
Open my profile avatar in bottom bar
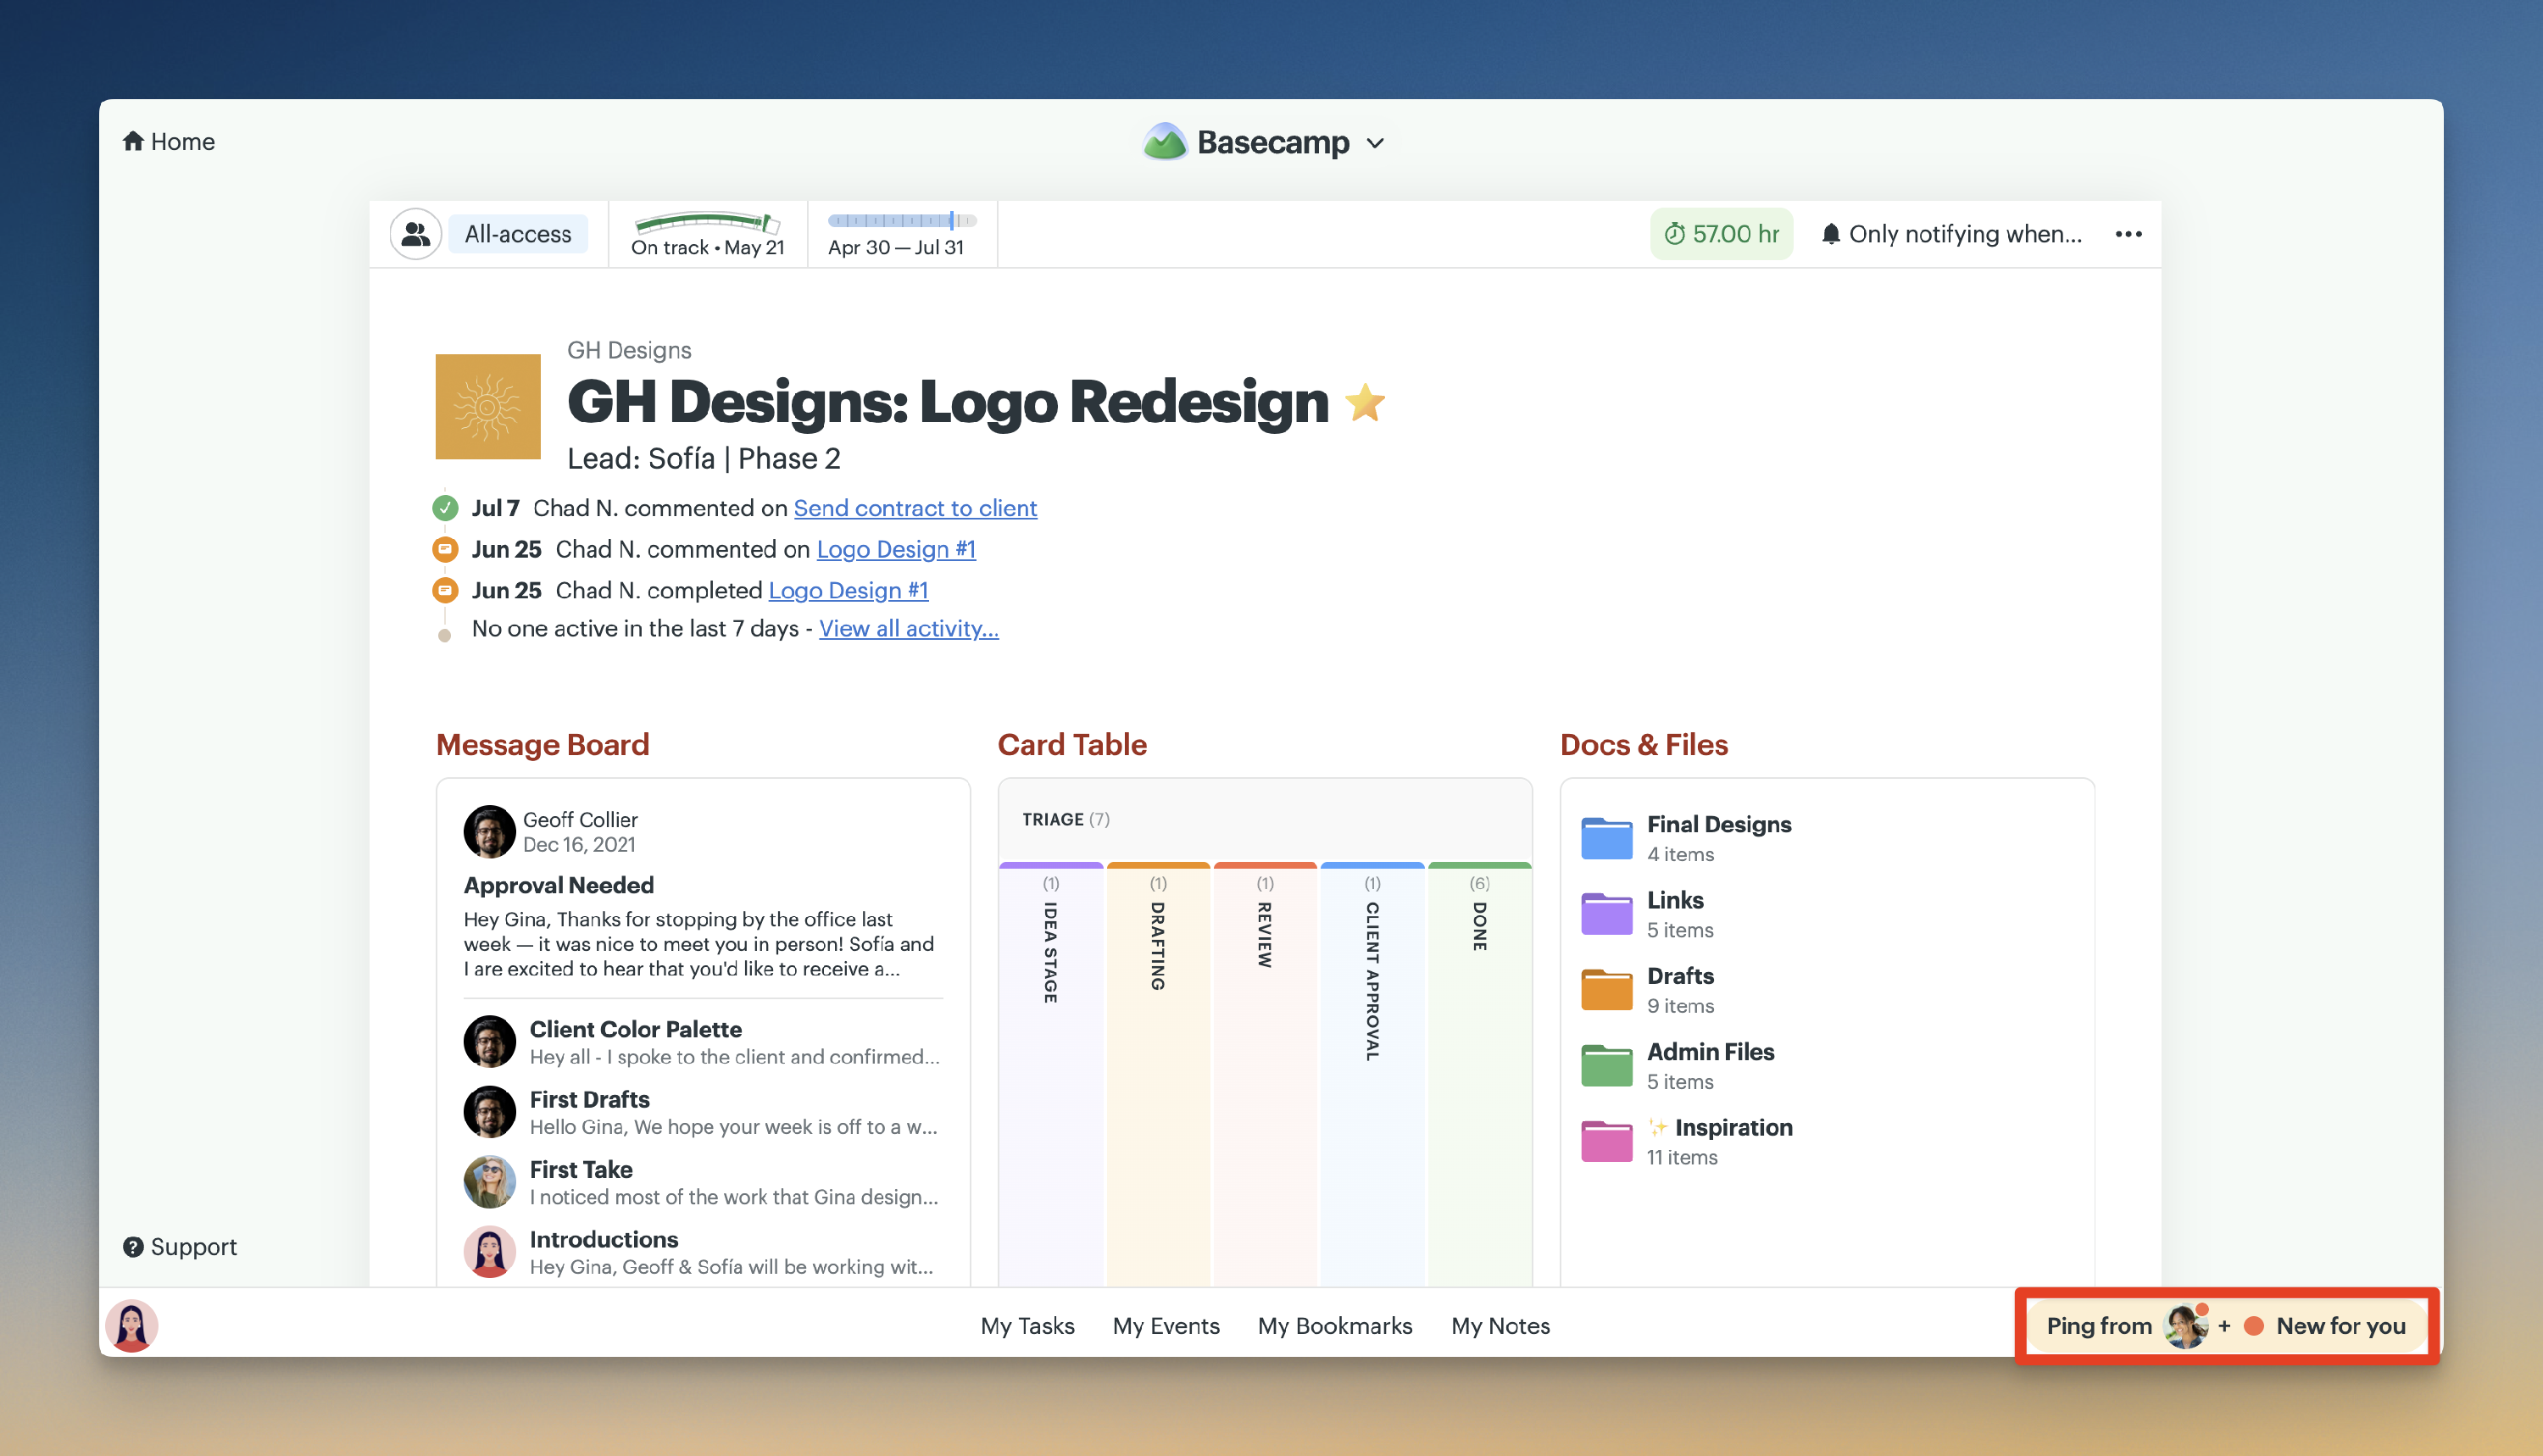[x=132, y=1326]
